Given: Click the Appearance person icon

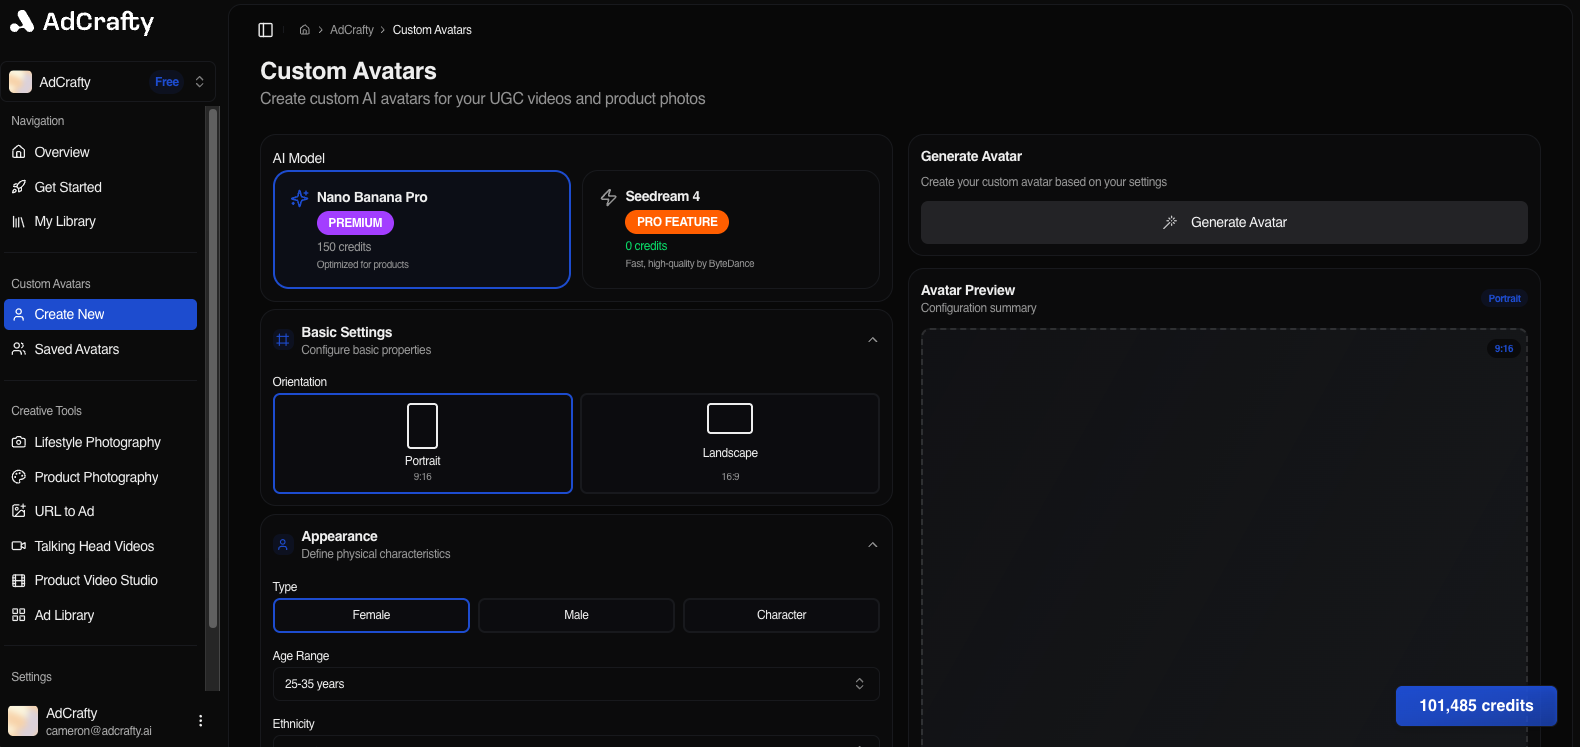Looking at the screenshot, I should point(283,545).
